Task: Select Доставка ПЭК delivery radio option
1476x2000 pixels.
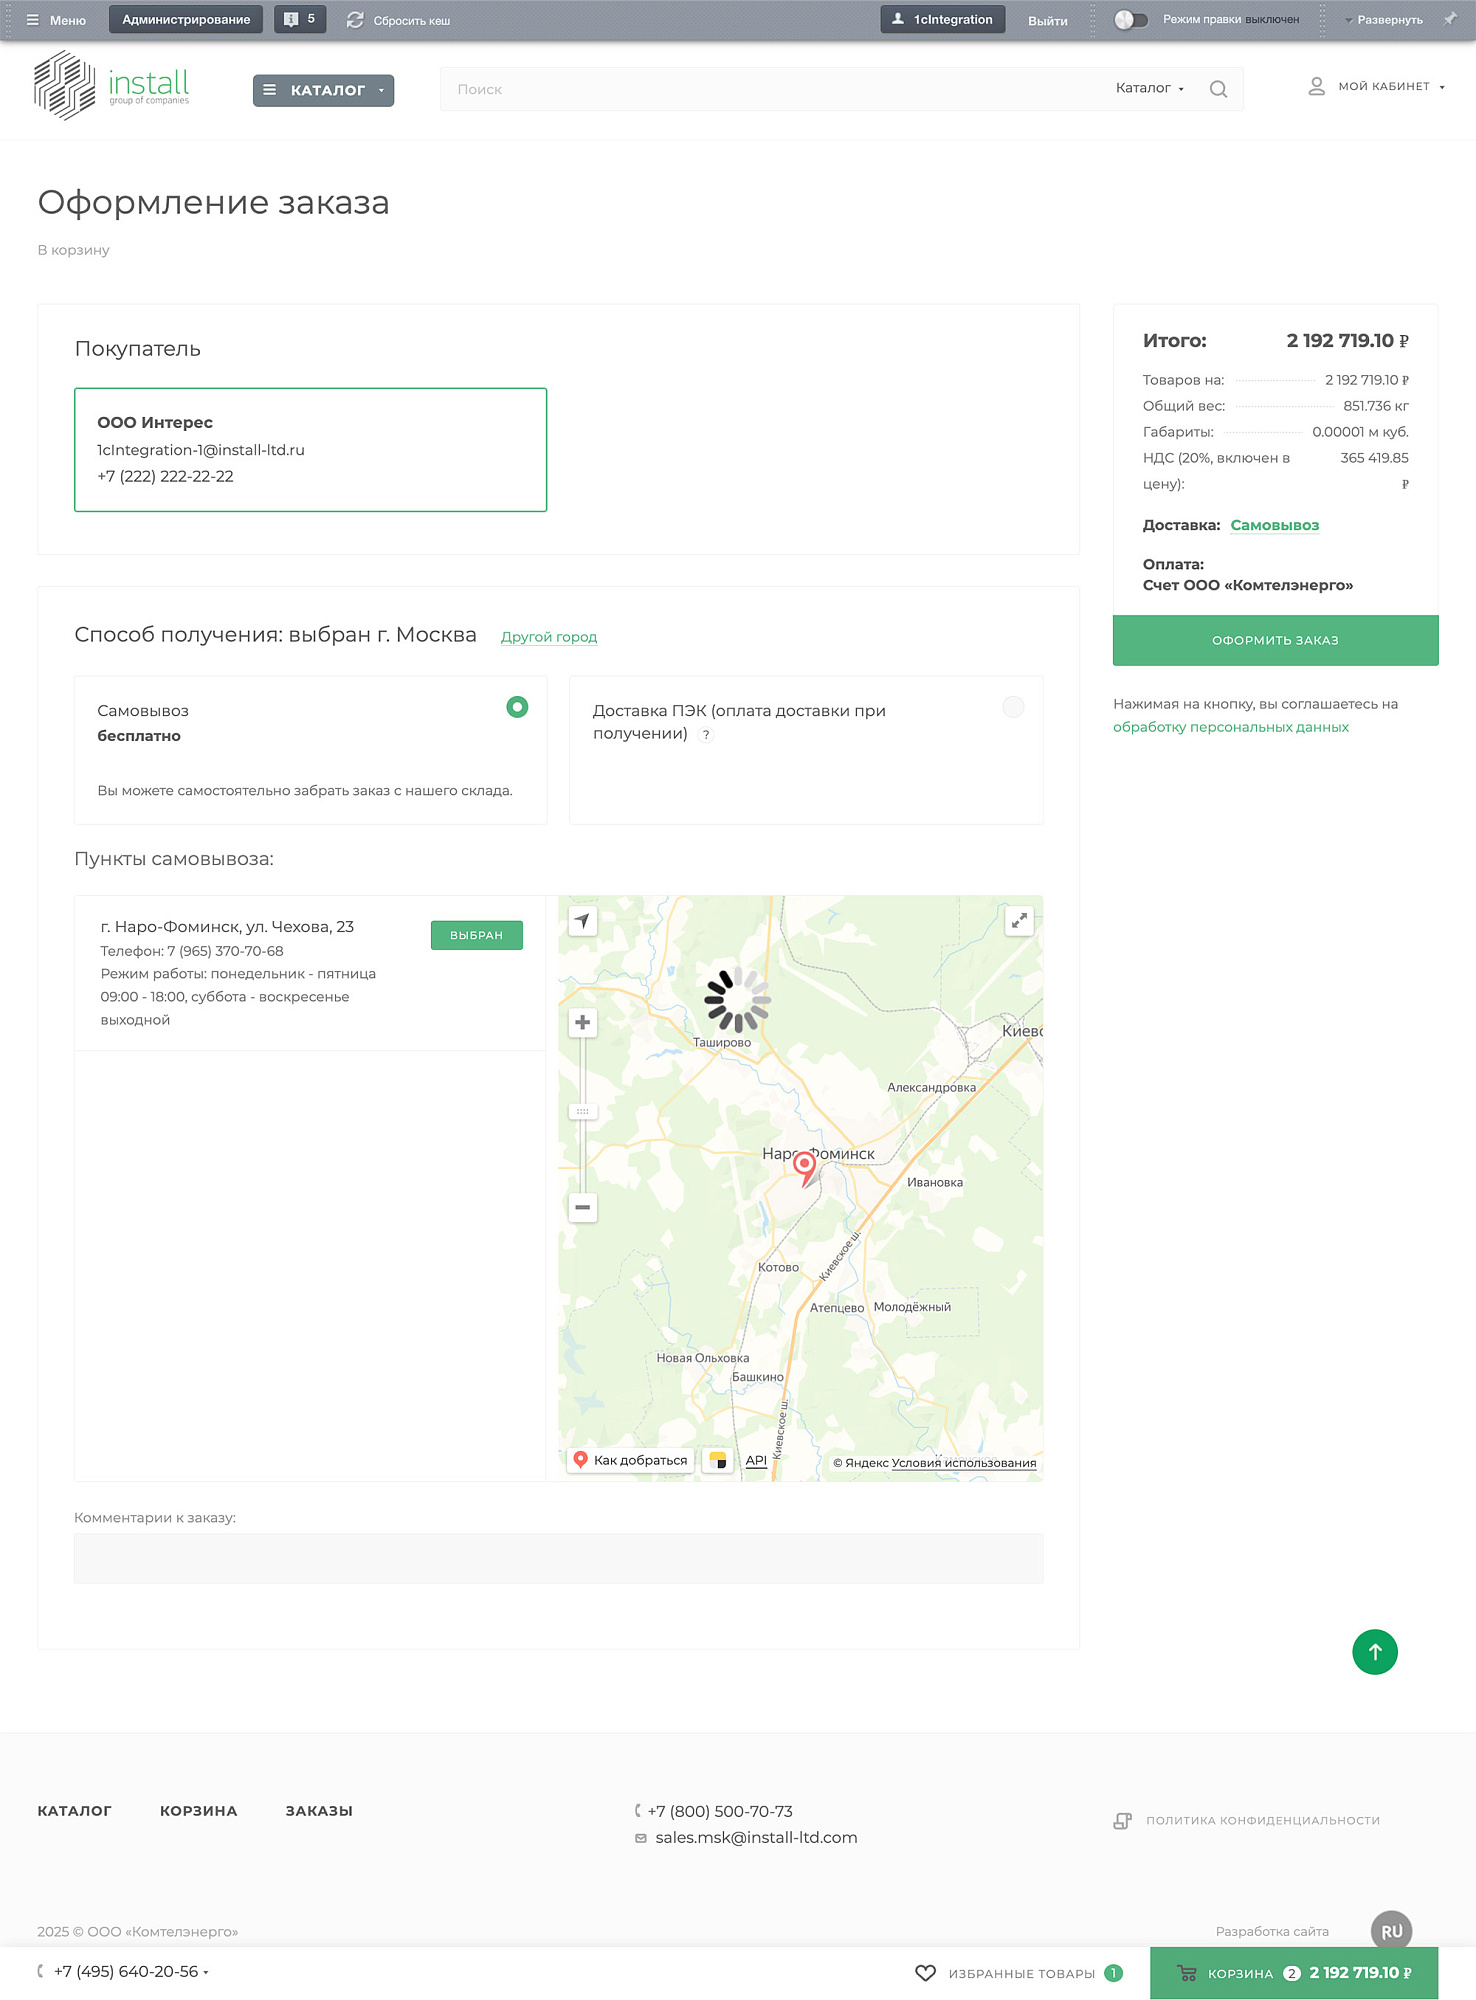Action: (1013, 707)
